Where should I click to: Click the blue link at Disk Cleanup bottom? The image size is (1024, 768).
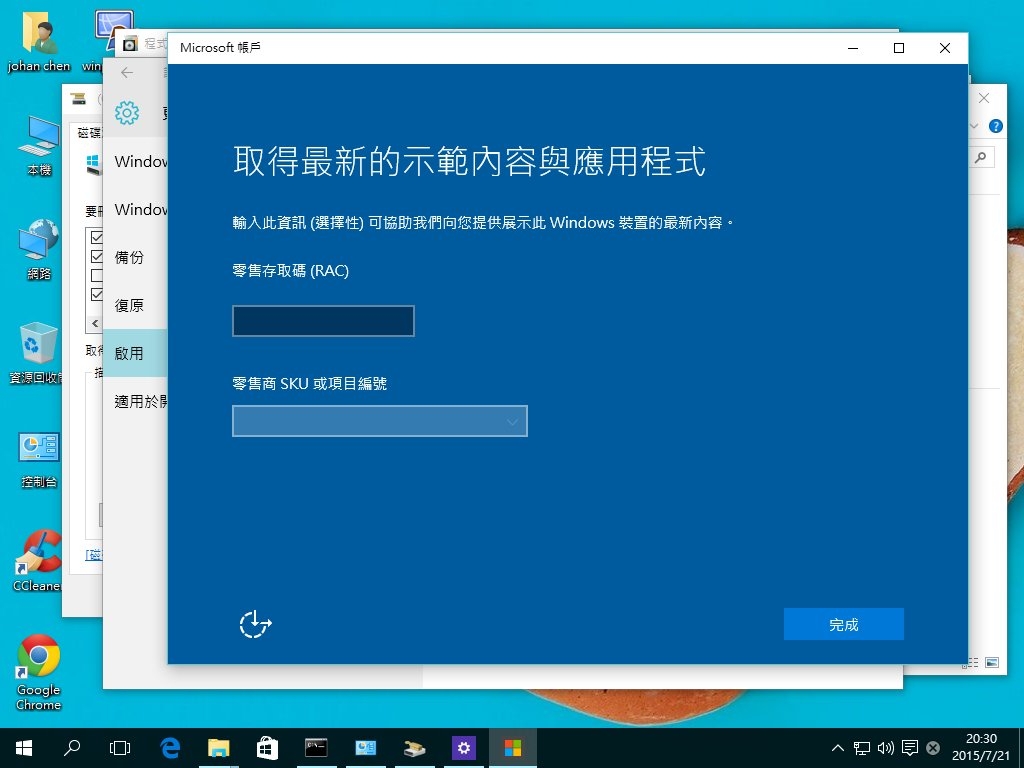click(x=93, y=554)
